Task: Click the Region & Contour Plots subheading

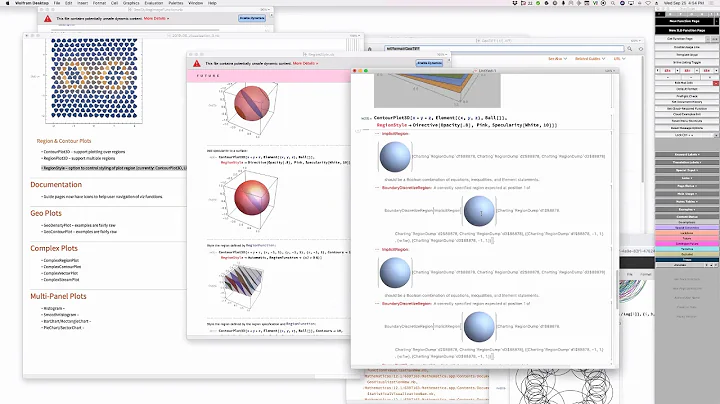Action: tap(64, 141)
